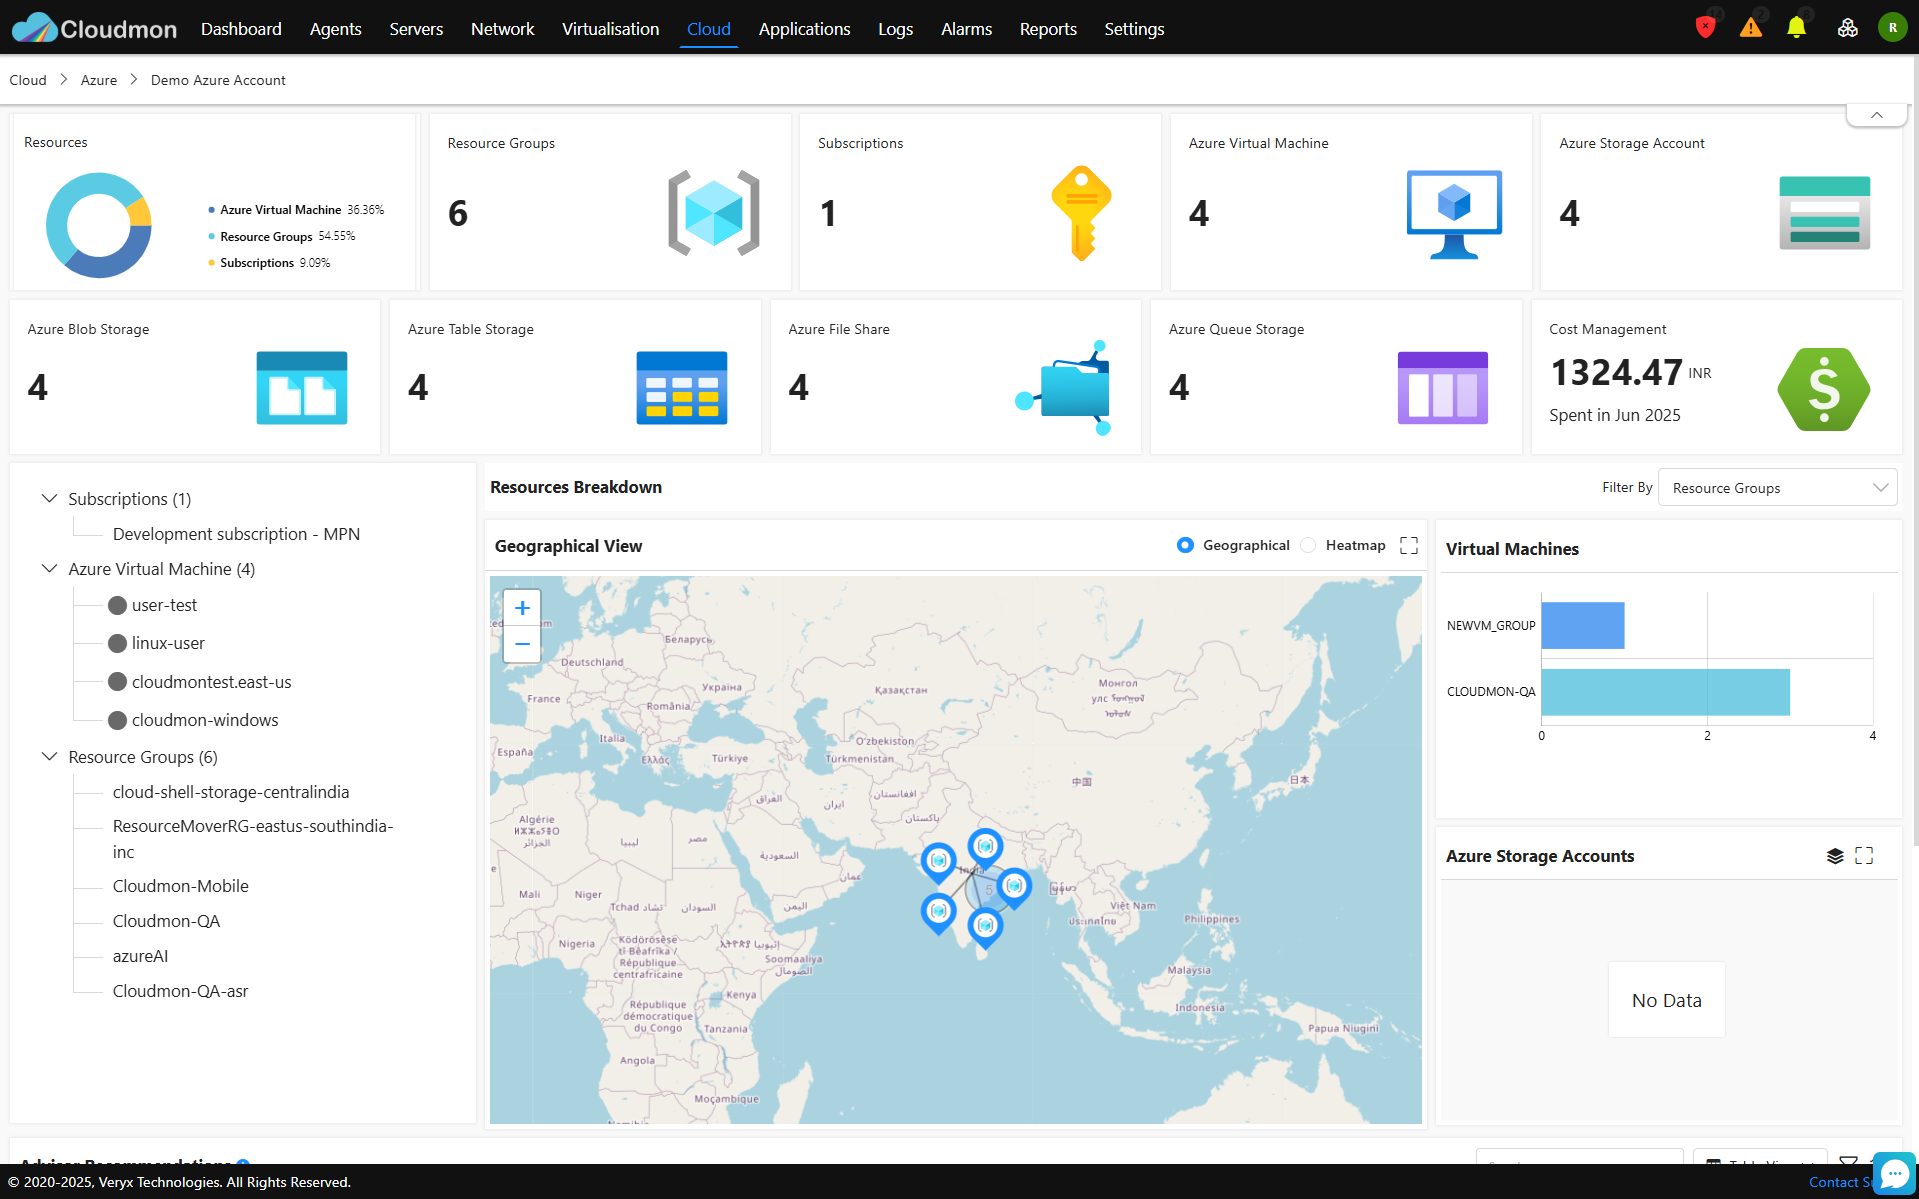Open the user profile avatar R
Screen dimensions: 1919x1199
click(x=1892, y=28)
